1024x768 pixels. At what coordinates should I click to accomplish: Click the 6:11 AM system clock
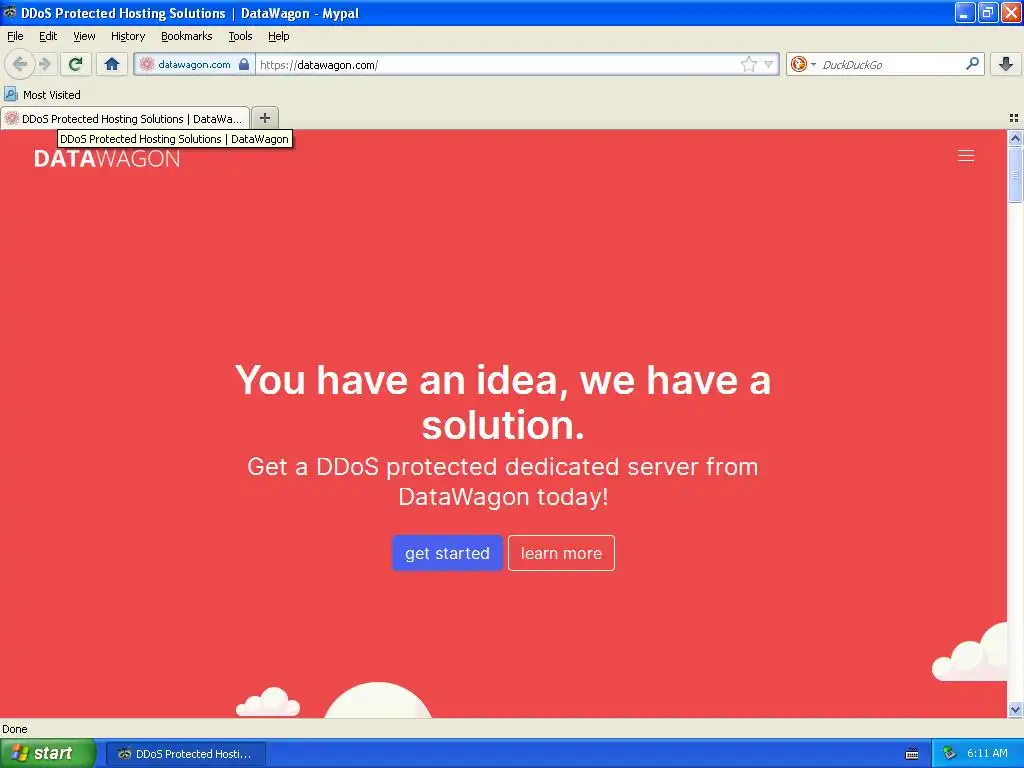(987, 754)
